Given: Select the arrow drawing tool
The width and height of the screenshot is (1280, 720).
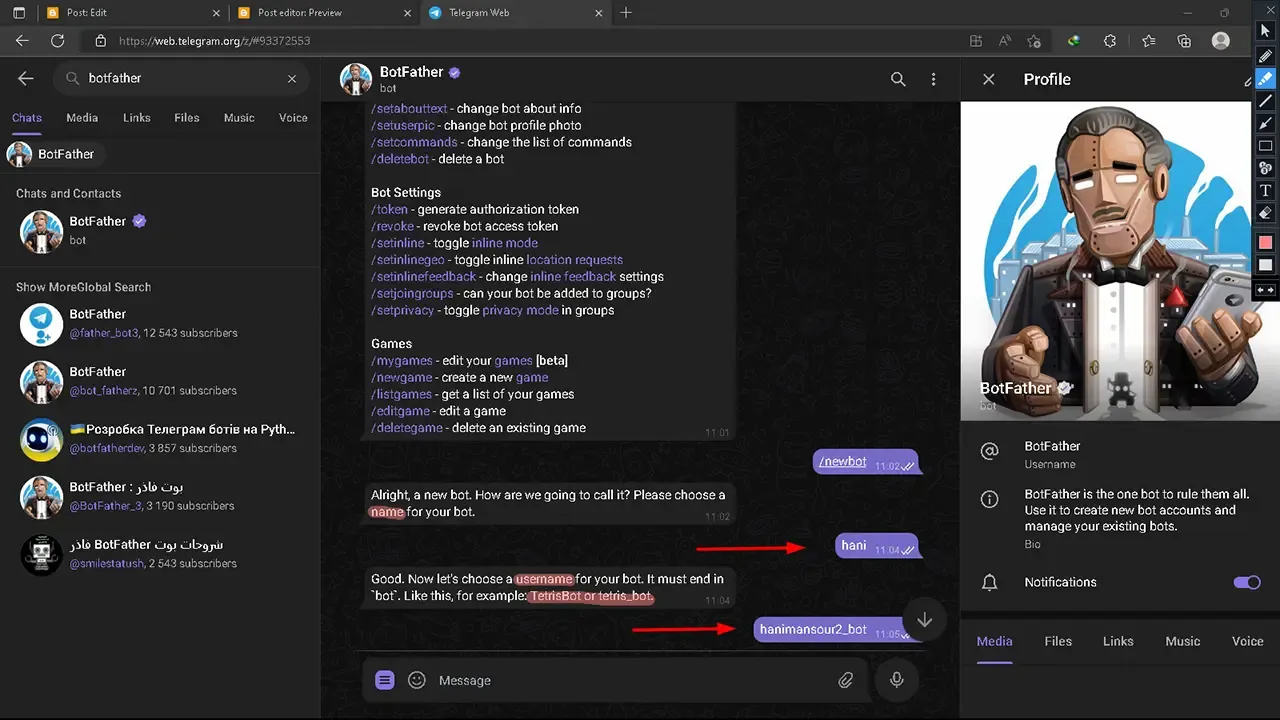Looking at the screenshot, I should (1265, 123).
